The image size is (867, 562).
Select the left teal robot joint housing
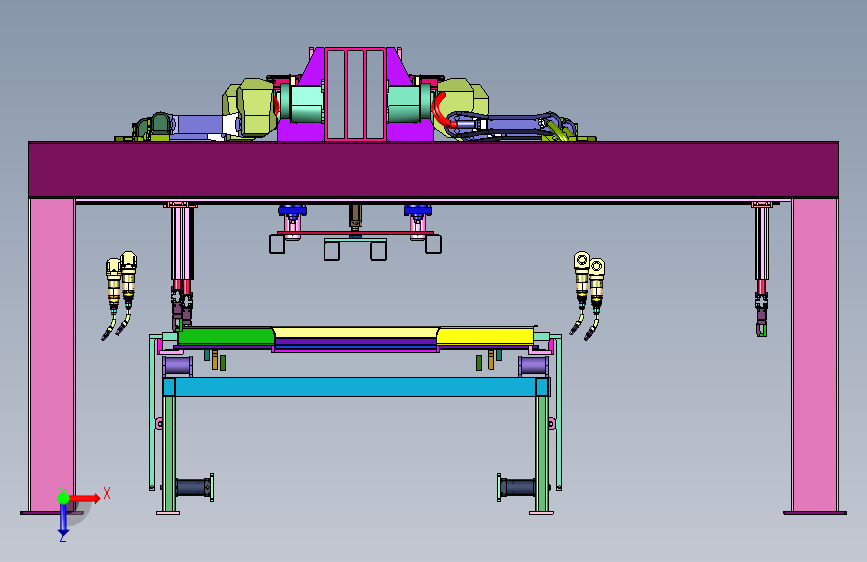(x=301, y=104)
